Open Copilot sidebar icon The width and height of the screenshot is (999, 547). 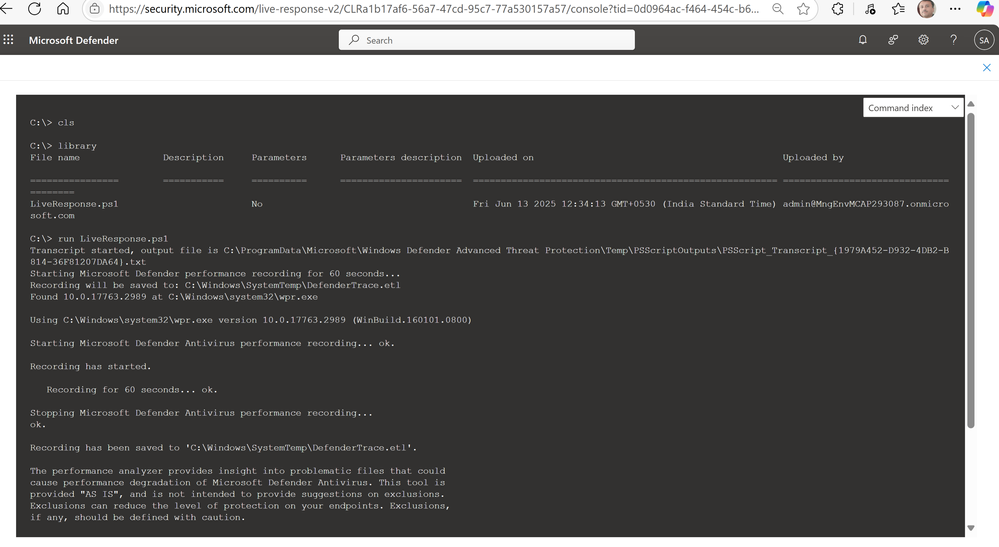985,9
